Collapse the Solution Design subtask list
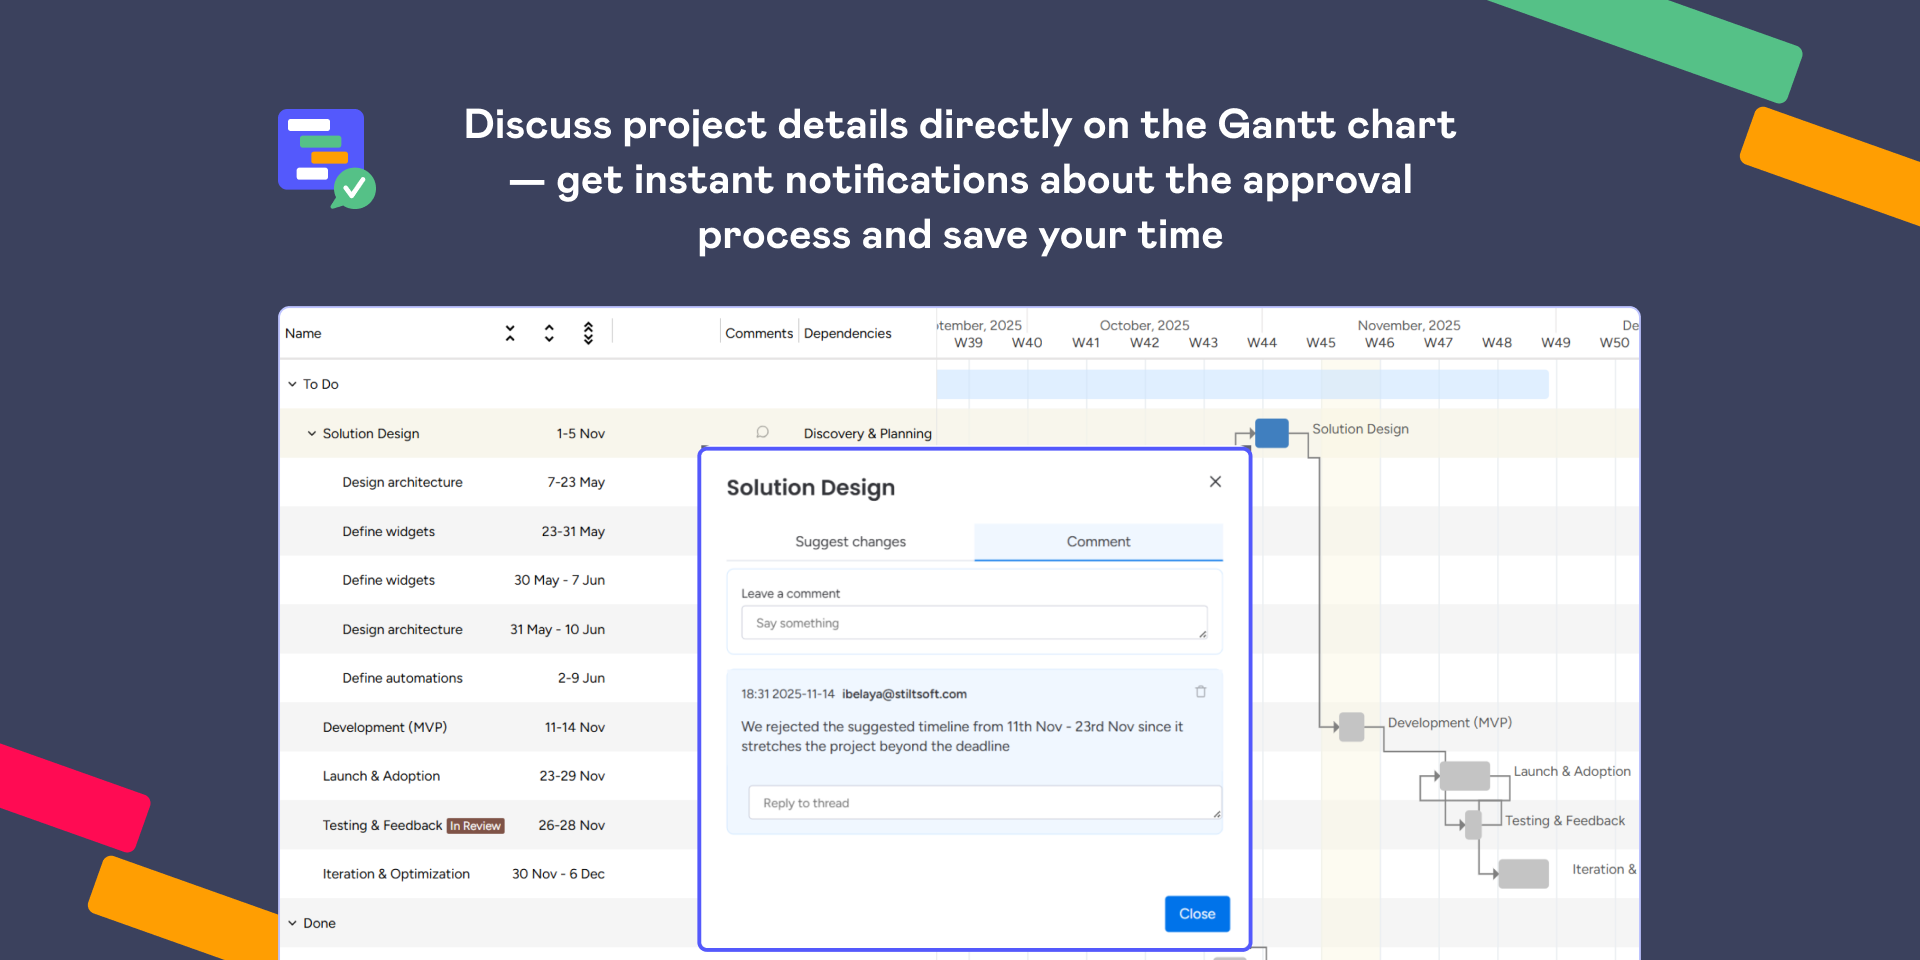The height and width of the screenshot is (960, 1920). (312, 434)
